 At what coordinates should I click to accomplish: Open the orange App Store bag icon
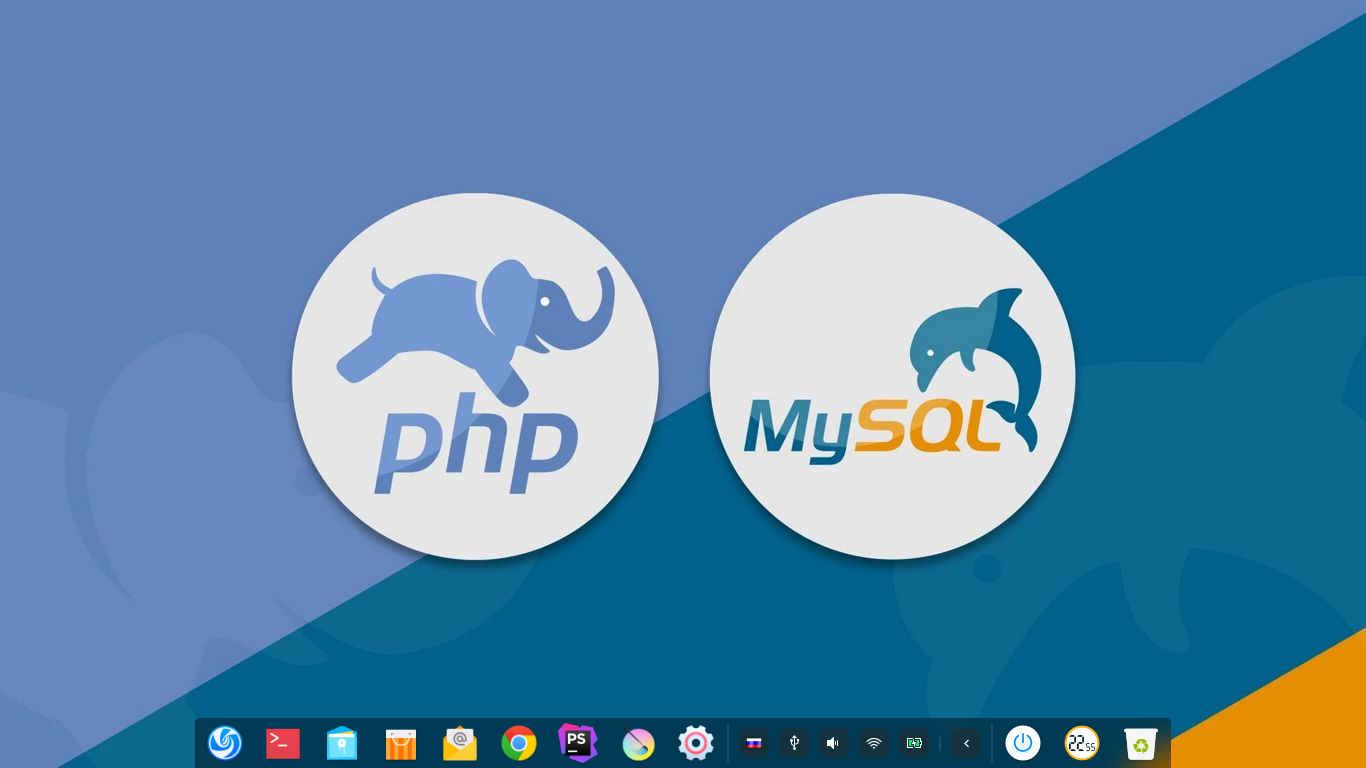401,743
